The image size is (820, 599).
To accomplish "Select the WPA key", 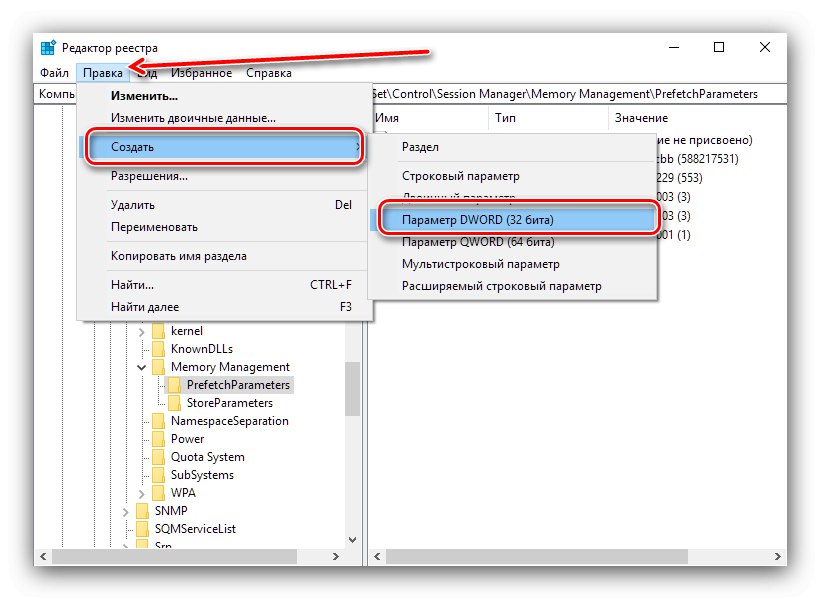I will click(x=183, y=493).
